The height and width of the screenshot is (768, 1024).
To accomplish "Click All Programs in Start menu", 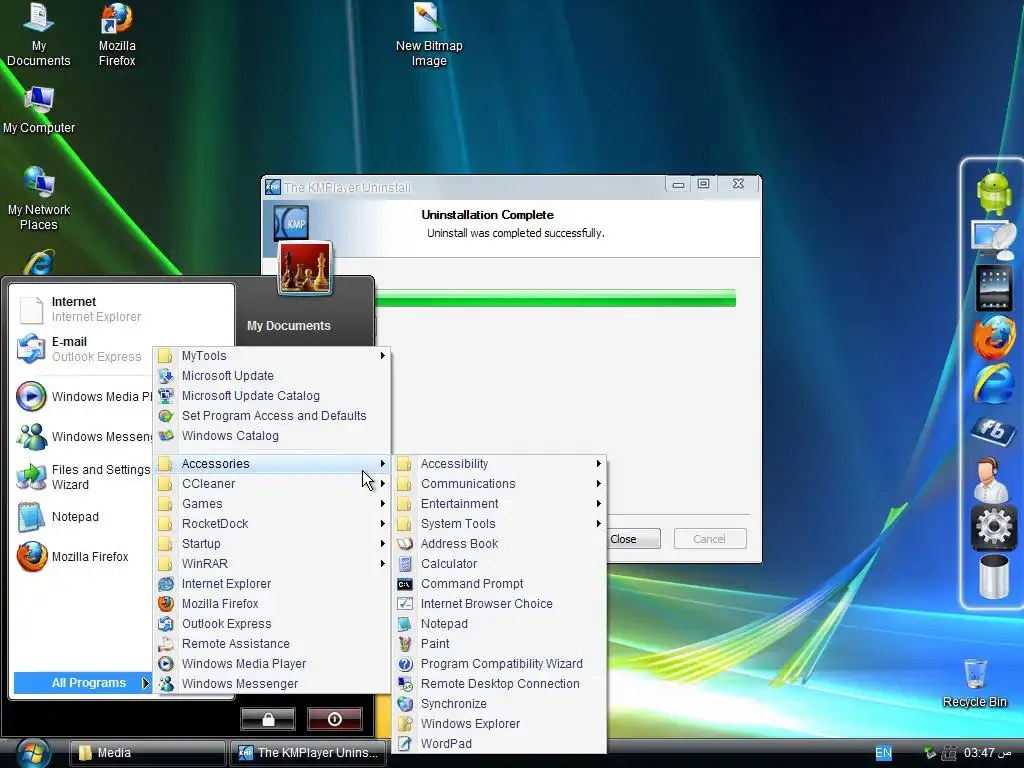I will [x=82, y=683].
